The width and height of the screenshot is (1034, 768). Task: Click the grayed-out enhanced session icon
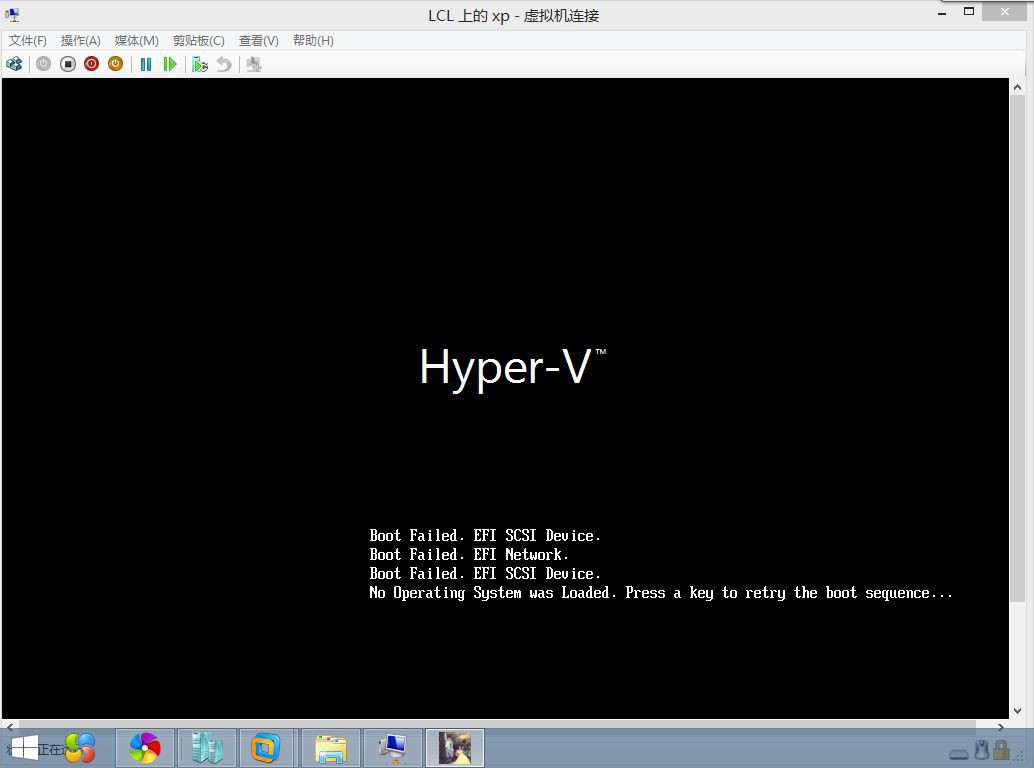pos(254,64)
